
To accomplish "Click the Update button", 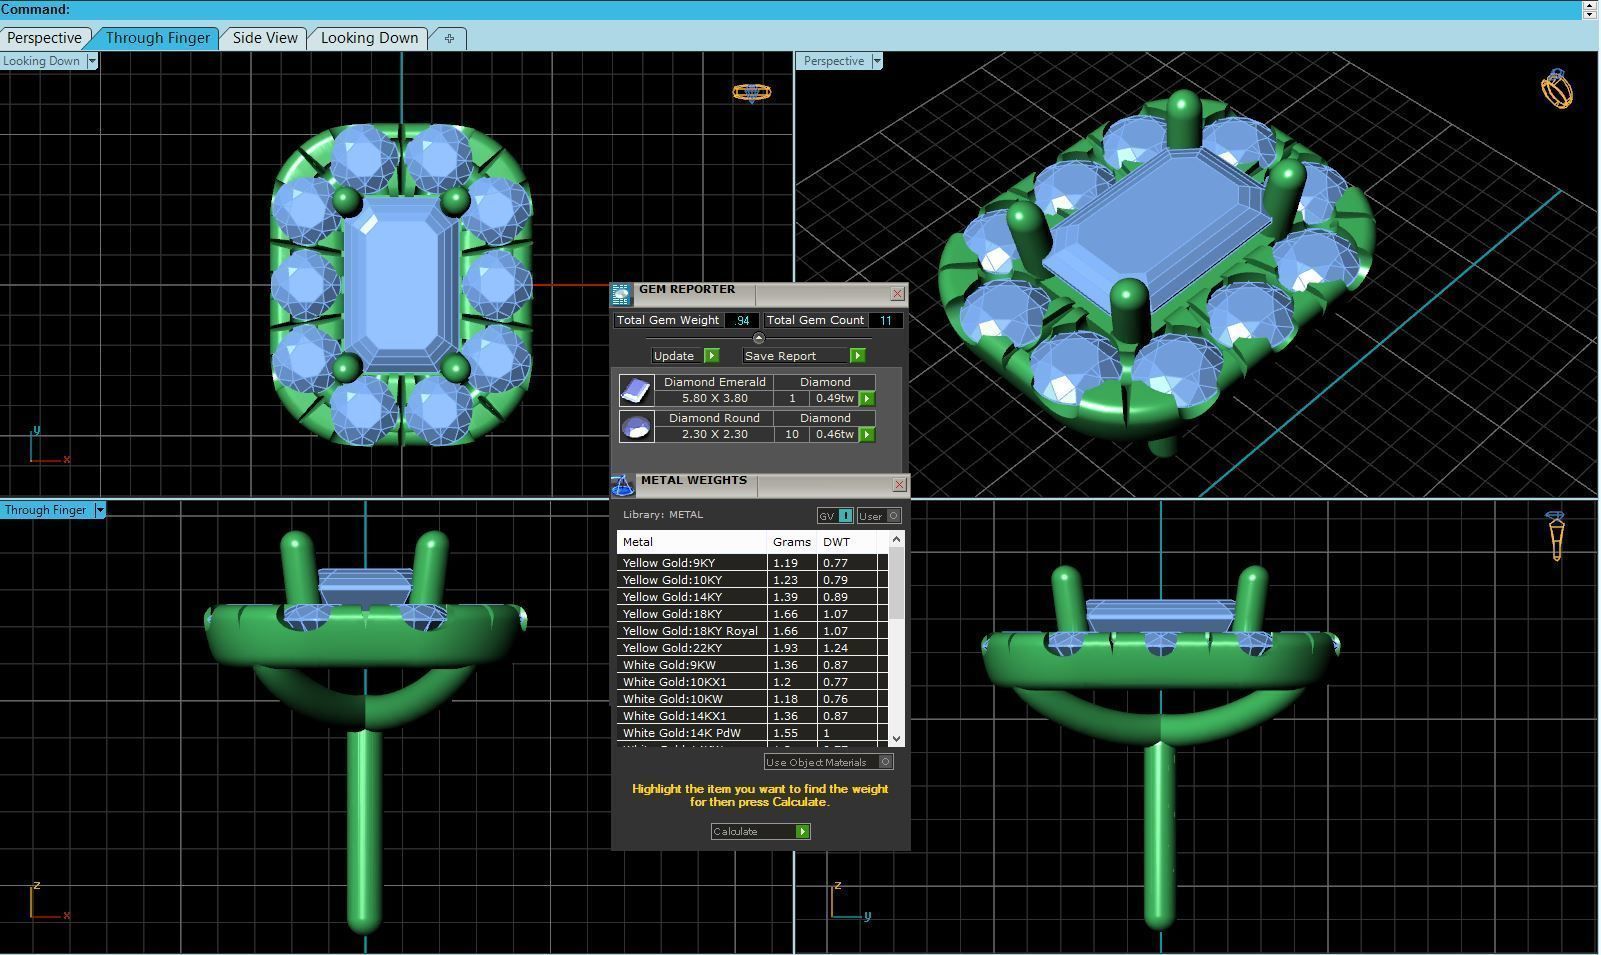I will point(685,356).
